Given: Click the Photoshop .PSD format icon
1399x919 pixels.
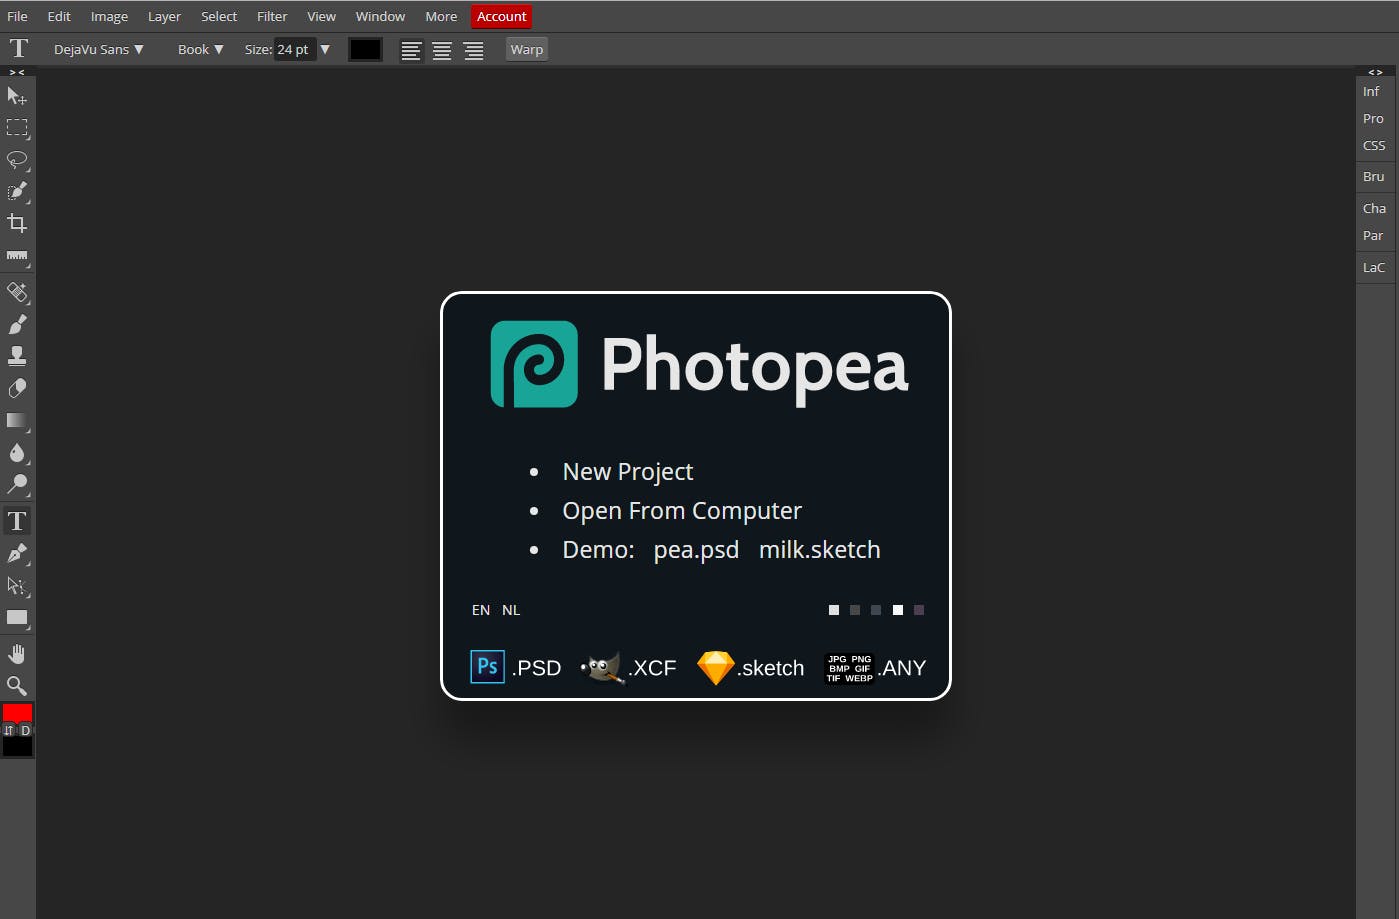Looking at the screenshot, I should click(x=487, y=667).
